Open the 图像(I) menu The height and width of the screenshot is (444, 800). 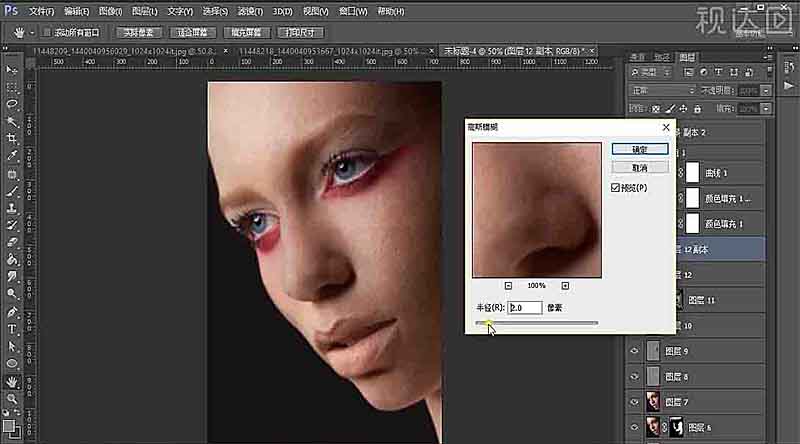[110, 11]
